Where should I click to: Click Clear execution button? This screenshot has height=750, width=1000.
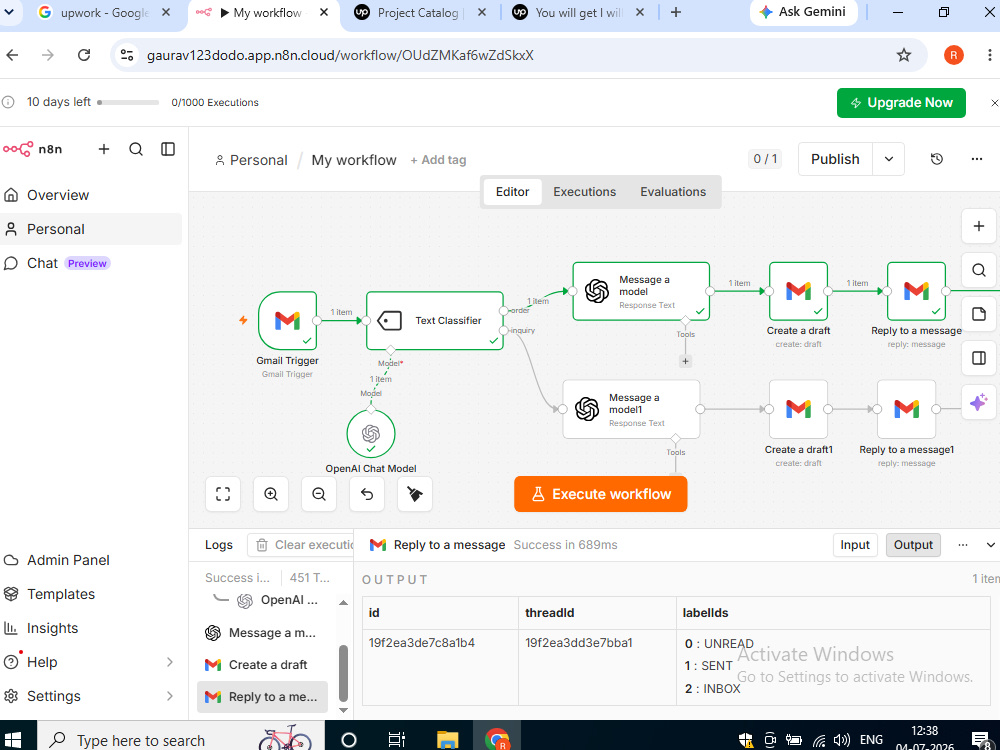(x=301, y=545)
